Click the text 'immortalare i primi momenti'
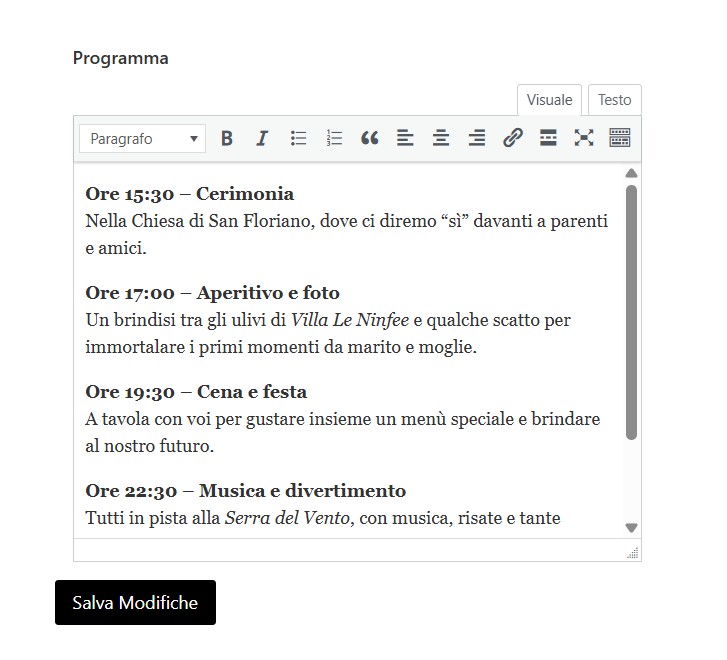This screenshot has height=660, width=727. point(203,347)
